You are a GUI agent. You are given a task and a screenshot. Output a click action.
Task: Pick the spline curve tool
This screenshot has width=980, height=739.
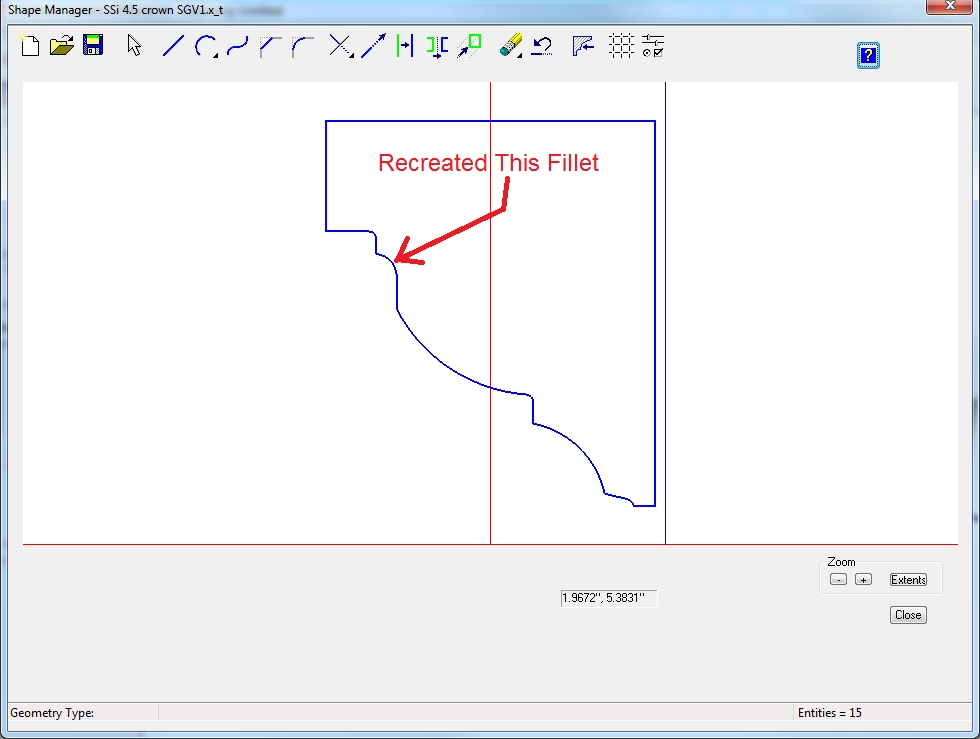pos(237,45)
